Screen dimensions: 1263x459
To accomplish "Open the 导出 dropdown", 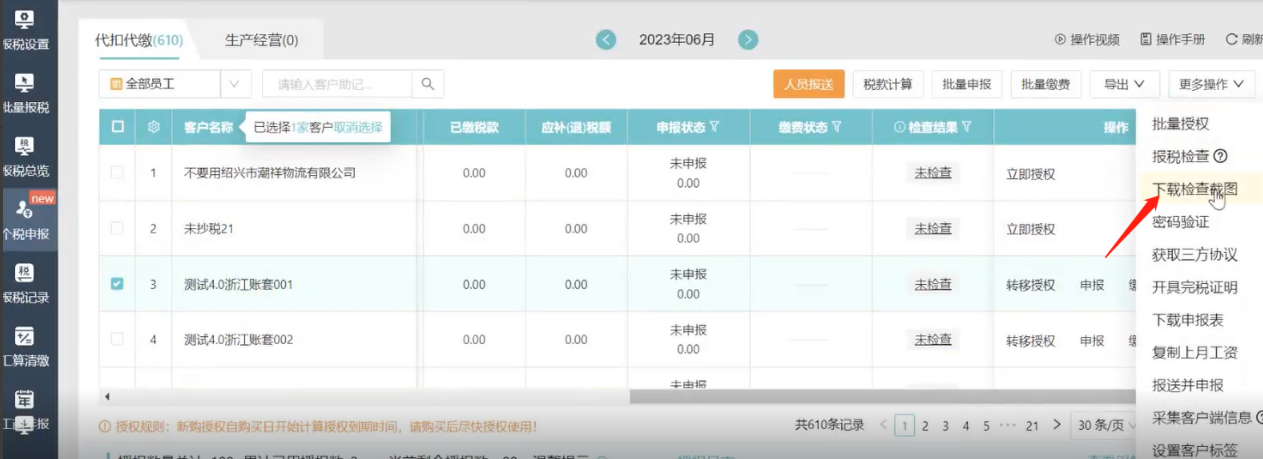I will point(1124,84).
